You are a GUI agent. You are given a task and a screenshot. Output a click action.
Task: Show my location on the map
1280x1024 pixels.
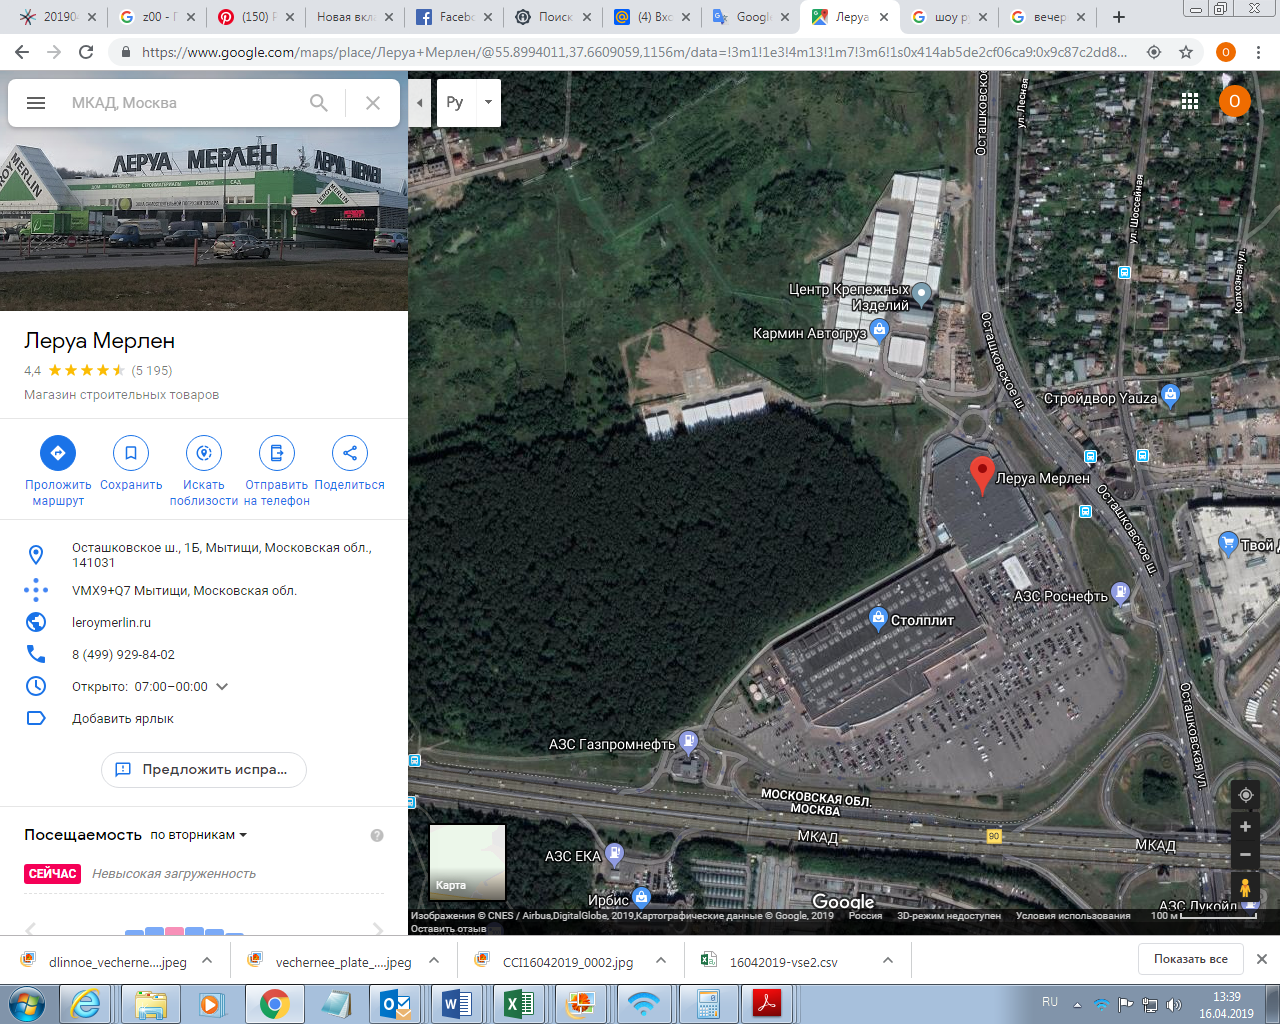(x=1245, y=795)
